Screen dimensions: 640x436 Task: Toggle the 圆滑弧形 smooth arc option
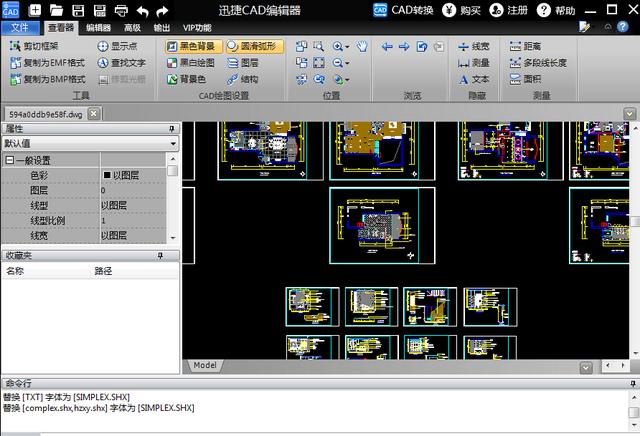tap(255, 46)
